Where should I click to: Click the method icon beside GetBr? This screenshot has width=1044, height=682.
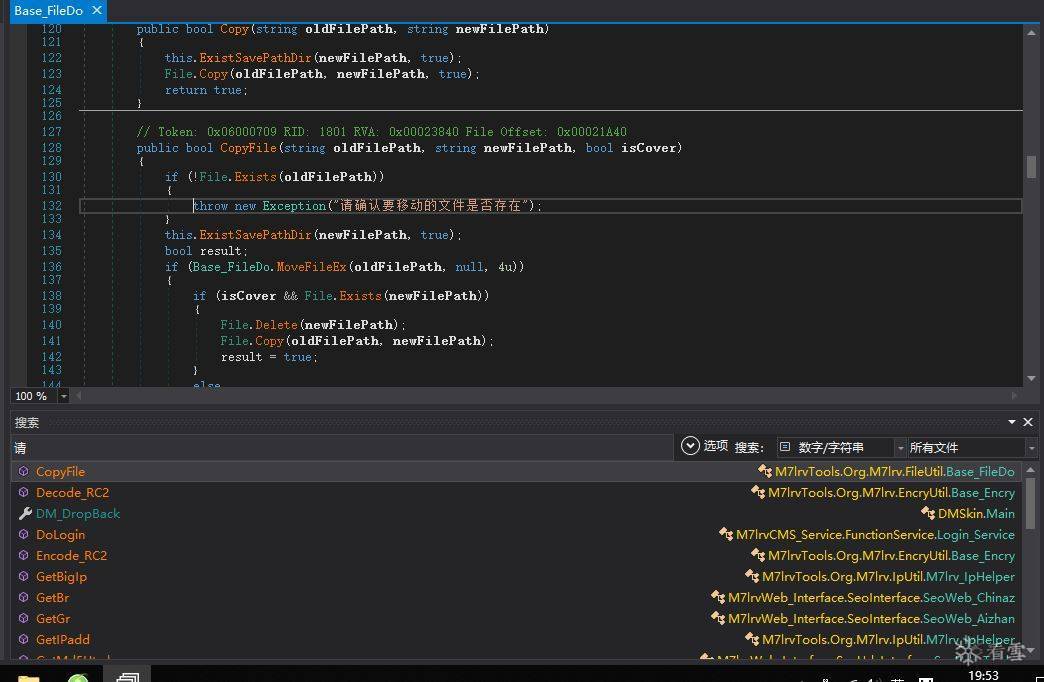[x=24, y=597]
